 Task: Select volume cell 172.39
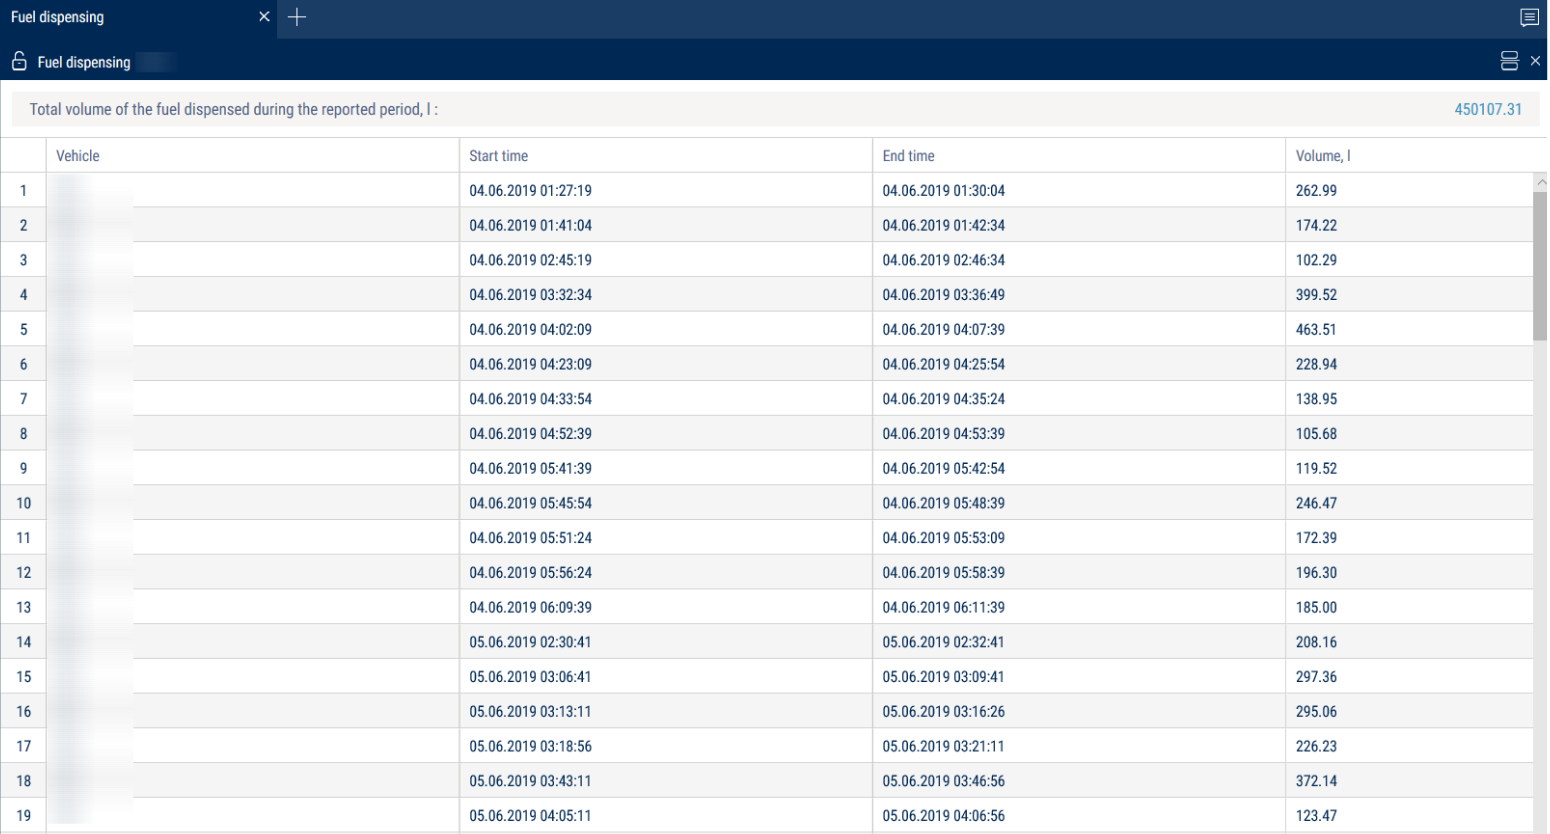pyautogui.click(x=1316, y=538)
